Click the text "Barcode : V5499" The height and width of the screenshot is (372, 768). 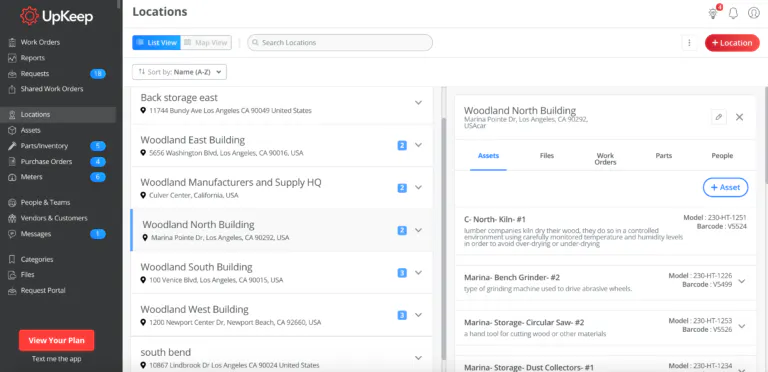707,285
